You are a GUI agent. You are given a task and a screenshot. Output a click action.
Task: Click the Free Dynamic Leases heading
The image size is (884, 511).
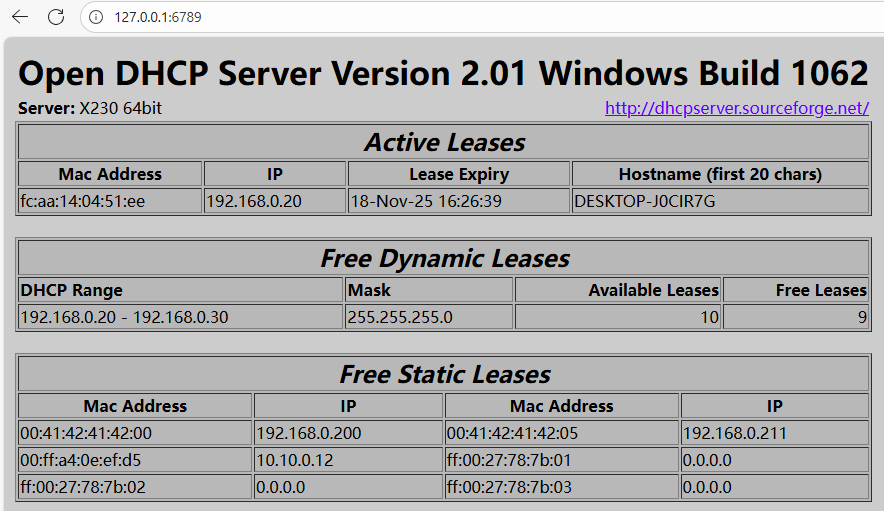click(444, 258)
